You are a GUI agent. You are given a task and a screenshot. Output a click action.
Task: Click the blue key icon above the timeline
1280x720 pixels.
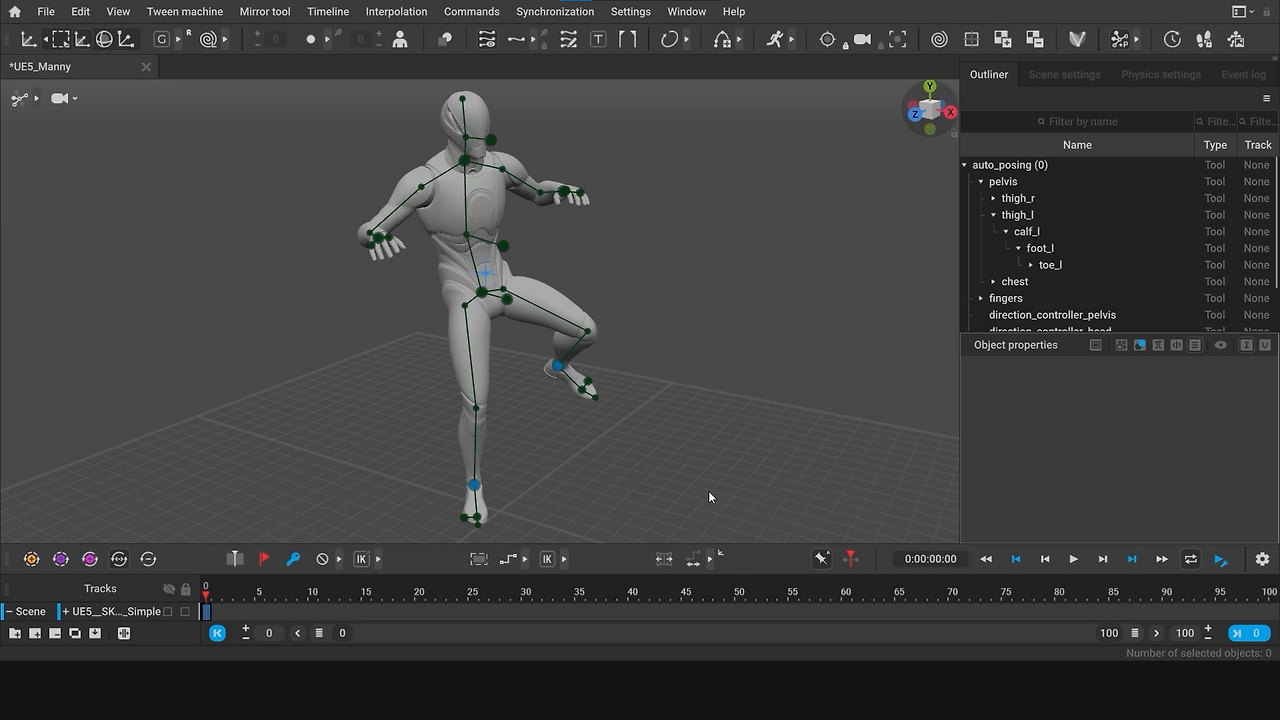click(294, 559)
